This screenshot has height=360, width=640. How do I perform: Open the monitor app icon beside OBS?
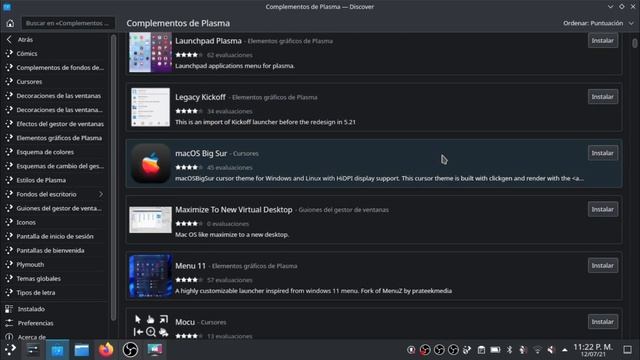coord(155,350)
